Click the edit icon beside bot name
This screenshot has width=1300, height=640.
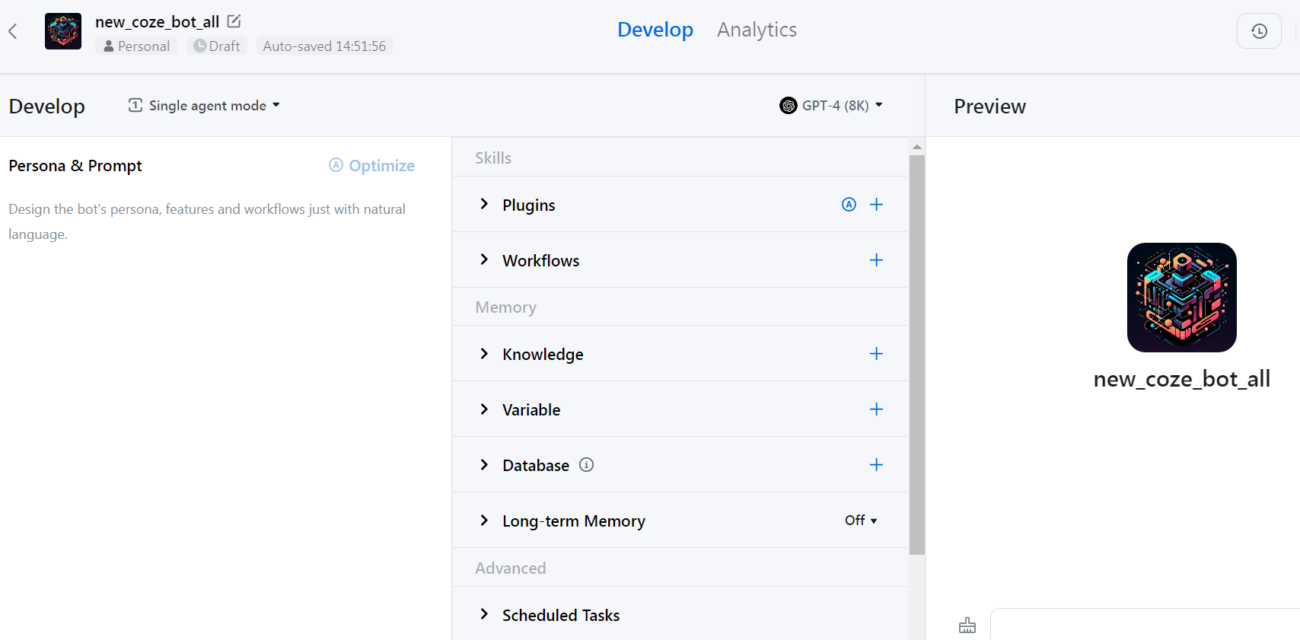(x=234, y=21)
